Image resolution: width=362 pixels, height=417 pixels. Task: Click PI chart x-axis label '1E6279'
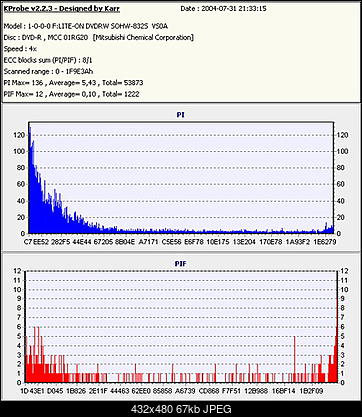click(325, 242)
